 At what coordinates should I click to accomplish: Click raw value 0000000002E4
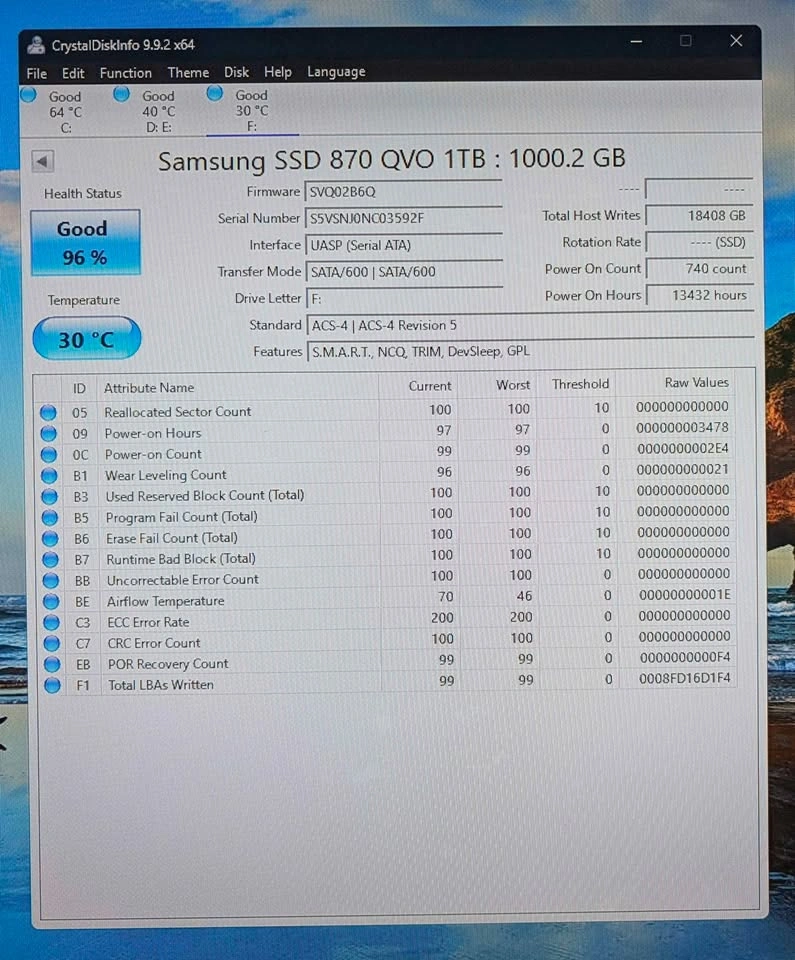tap(683, 449)
